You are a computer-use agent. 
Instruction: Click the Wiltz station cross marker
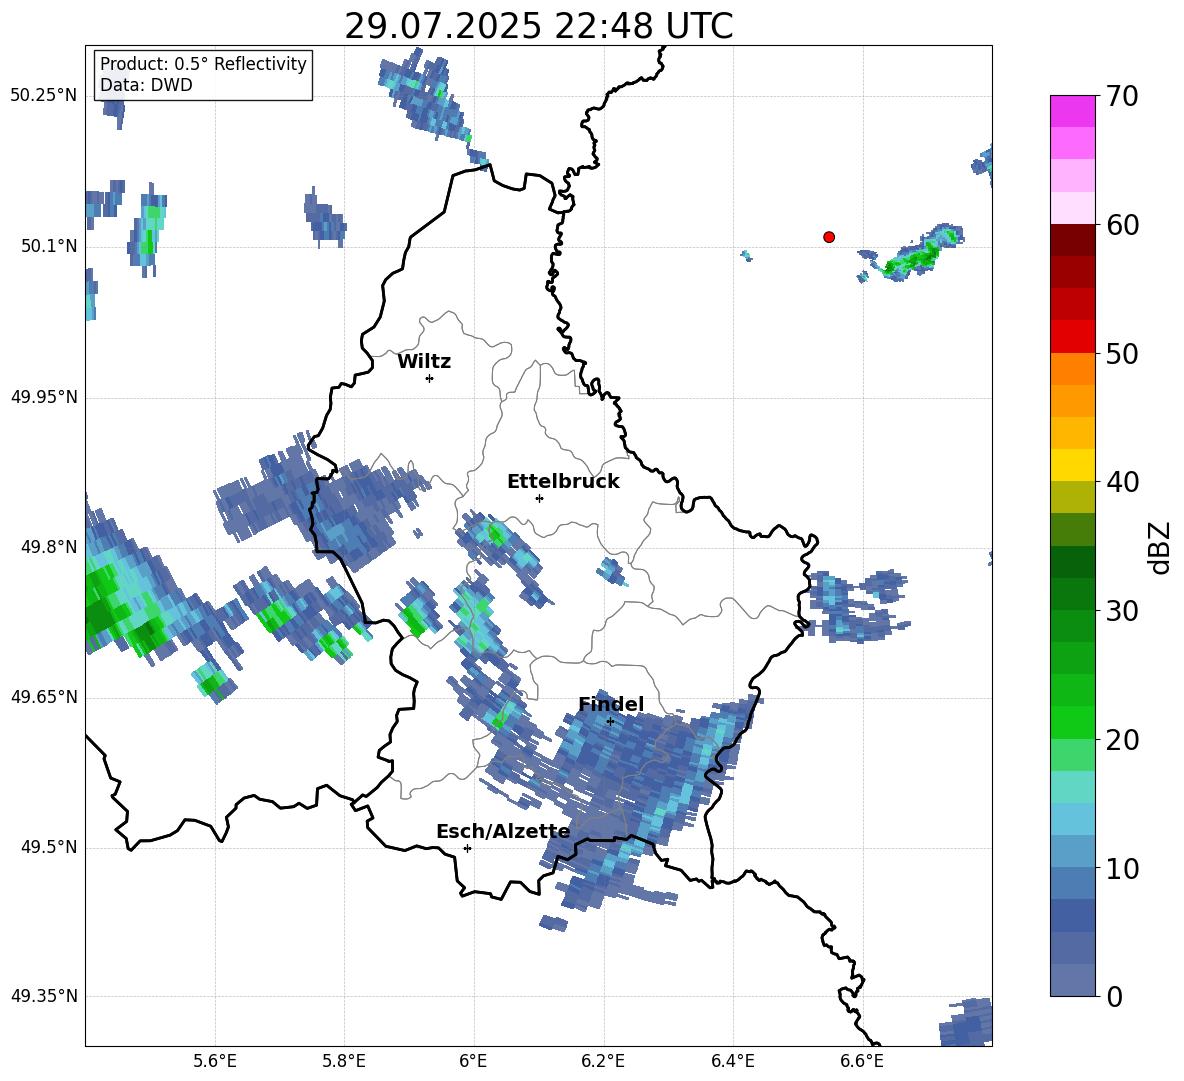pos(429,378)
